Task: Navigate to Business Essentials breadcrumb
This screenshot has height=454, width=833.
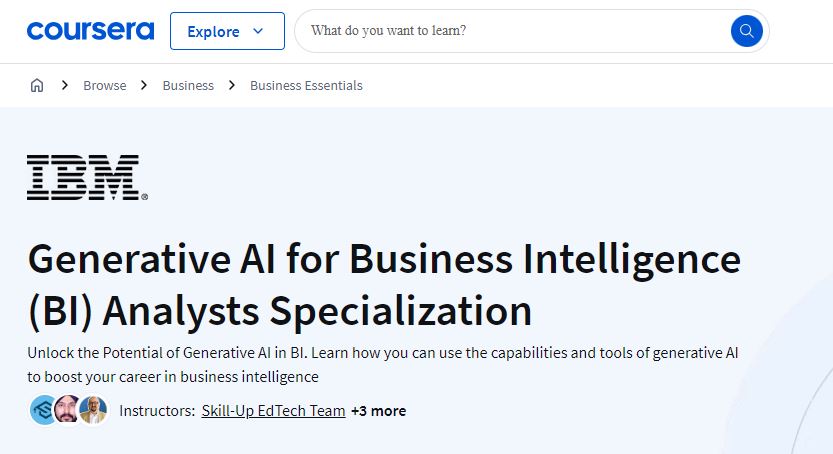Action: pos(307,85)
